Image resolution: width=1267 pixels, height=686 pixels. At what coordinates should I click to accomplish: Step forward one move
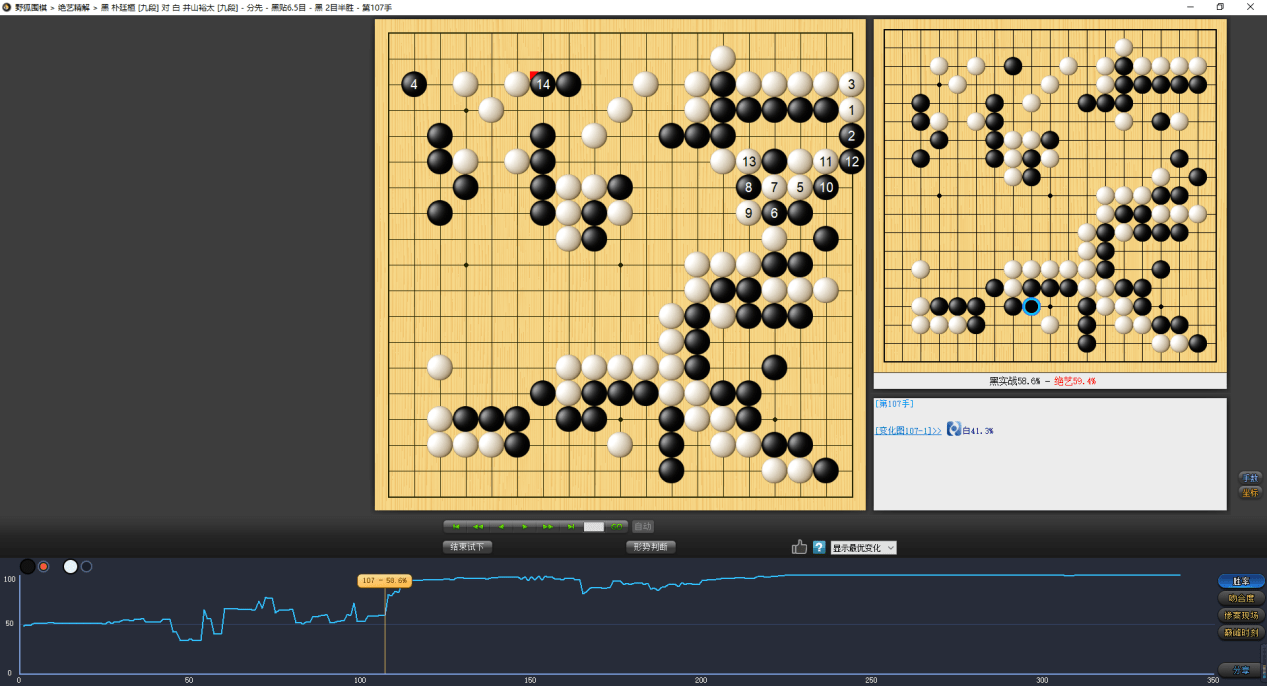point(524,526)
